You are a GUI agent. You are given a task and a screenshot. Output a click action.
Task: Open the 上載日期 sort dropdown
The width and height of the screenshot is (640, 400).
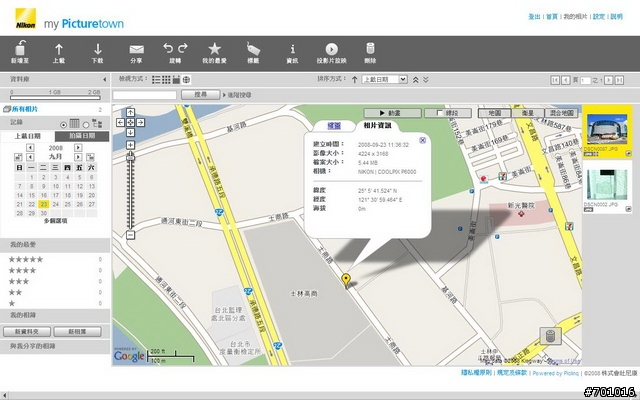(384, 80)
